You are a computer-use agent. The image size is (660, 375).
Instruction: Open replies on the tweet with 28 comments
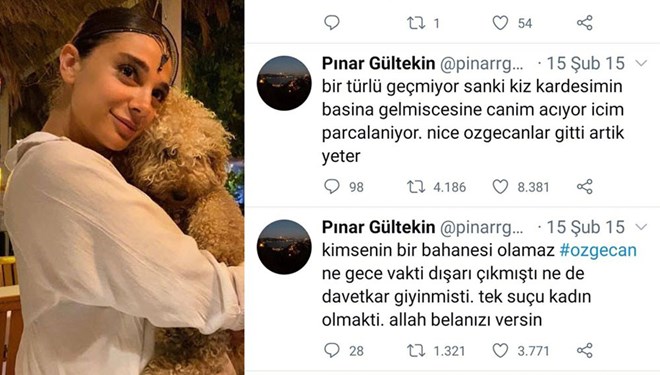[x=332, y=350]
